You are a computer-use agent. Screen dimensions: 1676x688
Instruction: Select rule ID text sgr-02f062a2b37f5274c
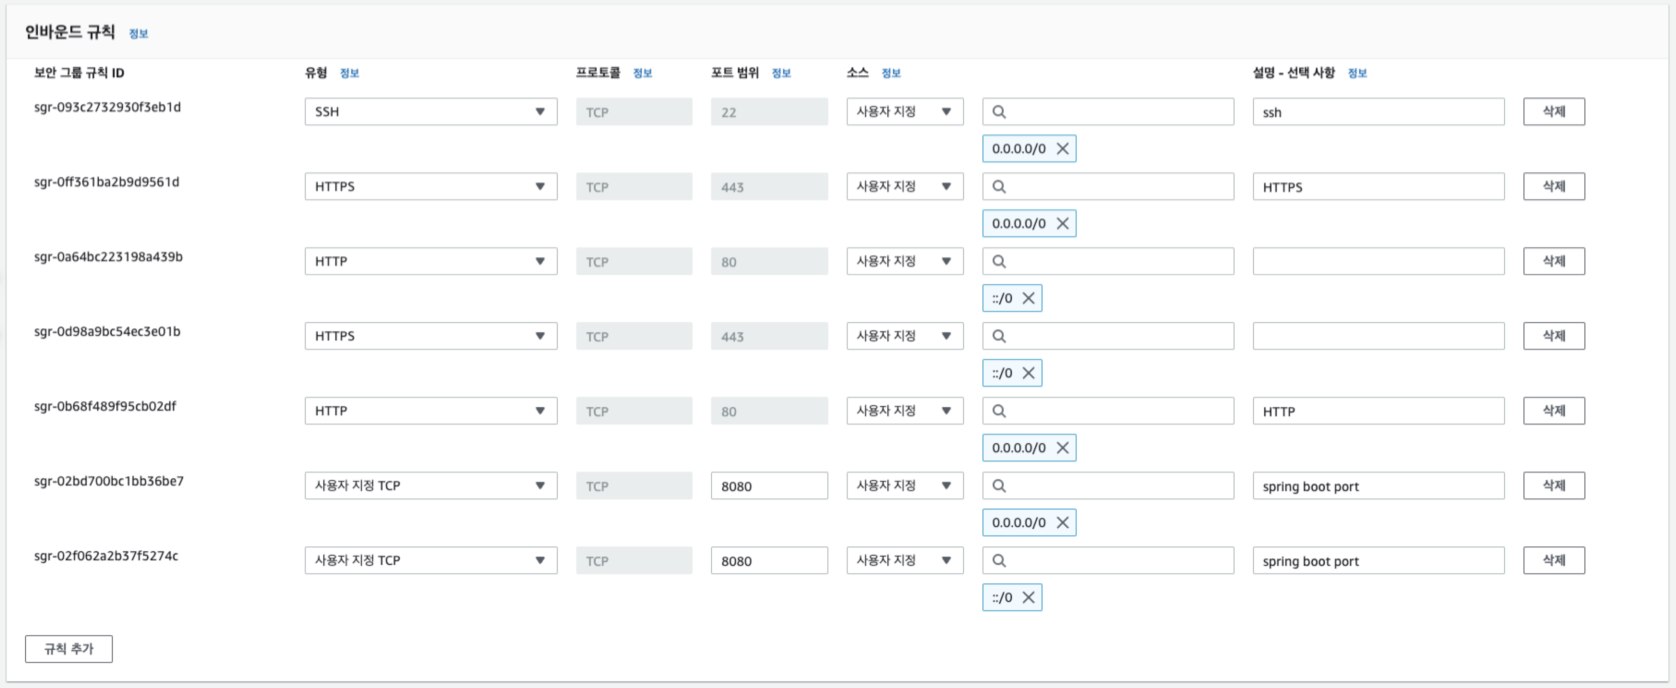click(106, 557)
